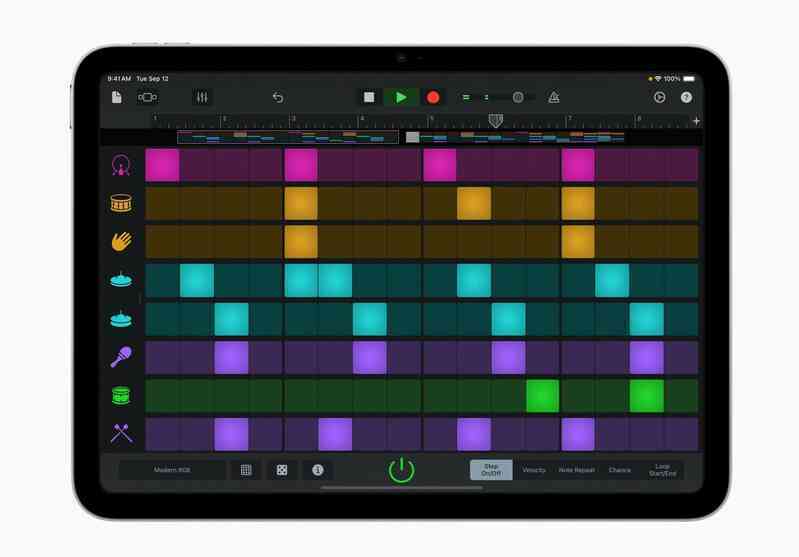Turn off shaker row step 11
Image resolution: width=799 pixels, height=557 pixels.
tap(509, 357)
